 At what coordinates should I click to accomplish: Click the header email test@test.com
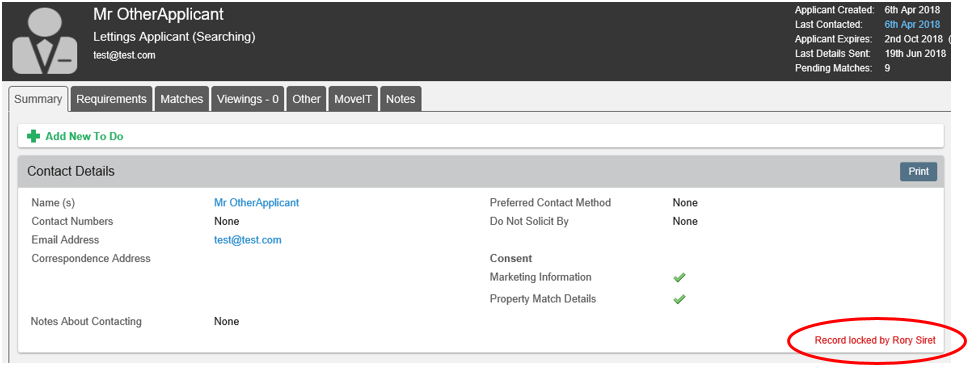[124, 55]
